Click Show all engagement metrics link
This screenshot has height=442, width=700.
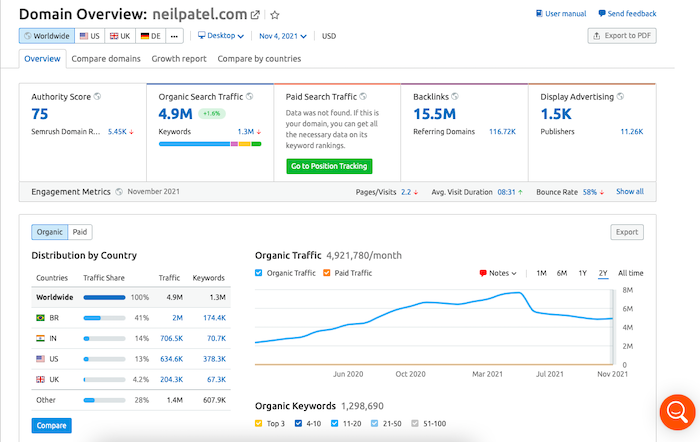629,192
